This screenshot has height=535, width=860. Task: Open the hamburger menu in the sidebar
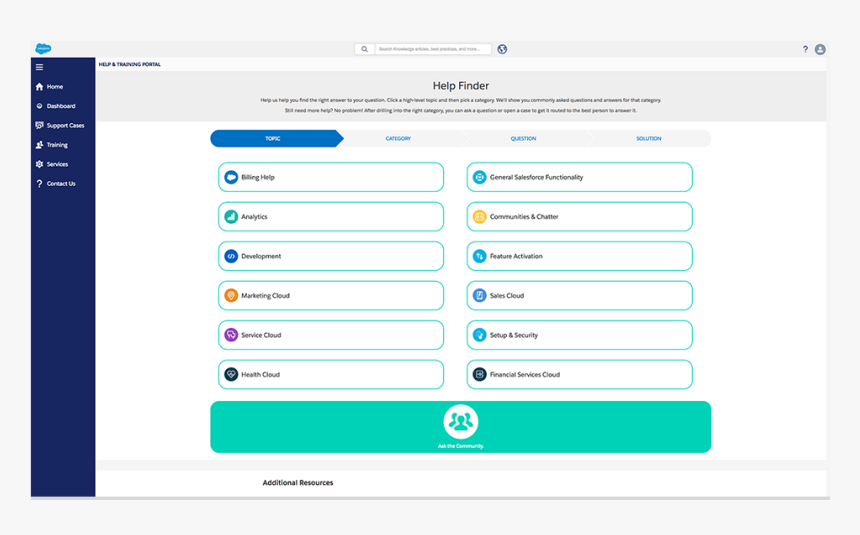tap(39, 67)
